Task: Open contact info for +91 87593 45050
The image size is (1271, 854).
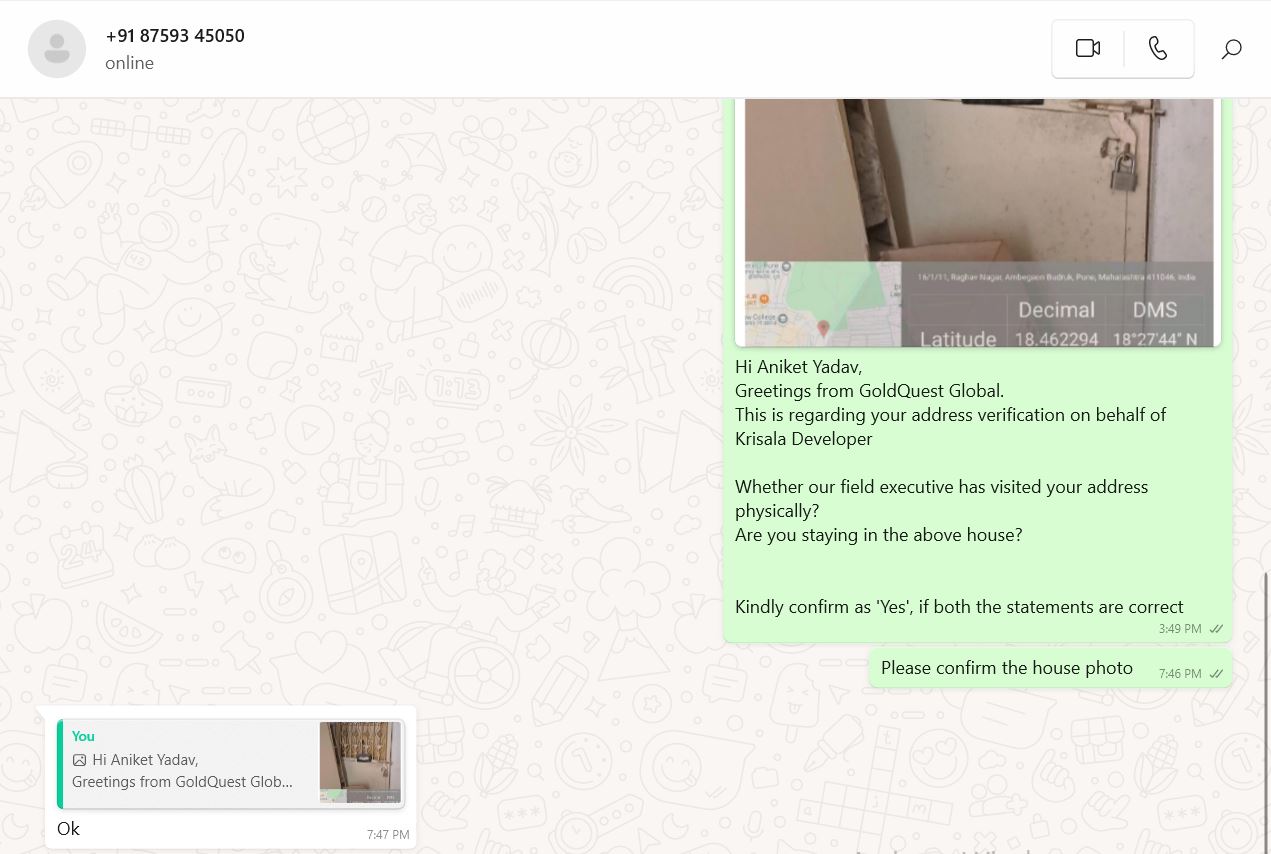Action: click(x=175, y=36)
